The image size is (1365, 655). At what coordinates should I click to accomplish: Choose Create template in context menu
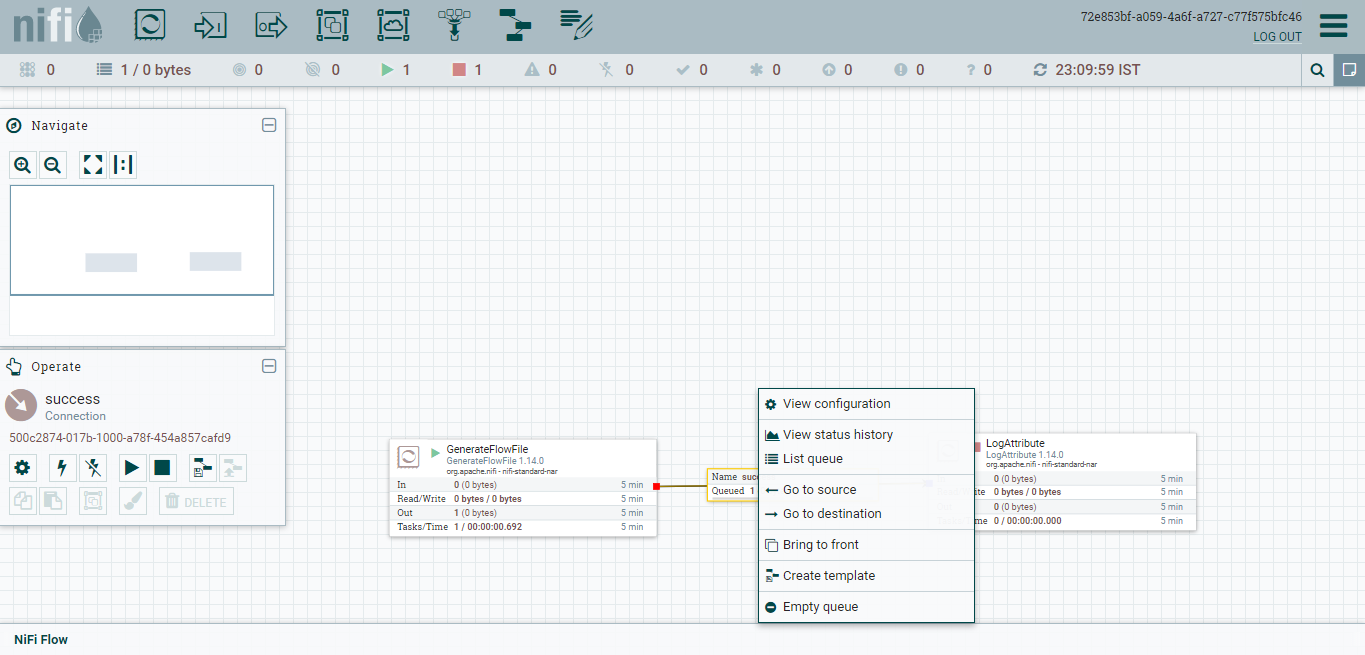(x=866, y=576)
